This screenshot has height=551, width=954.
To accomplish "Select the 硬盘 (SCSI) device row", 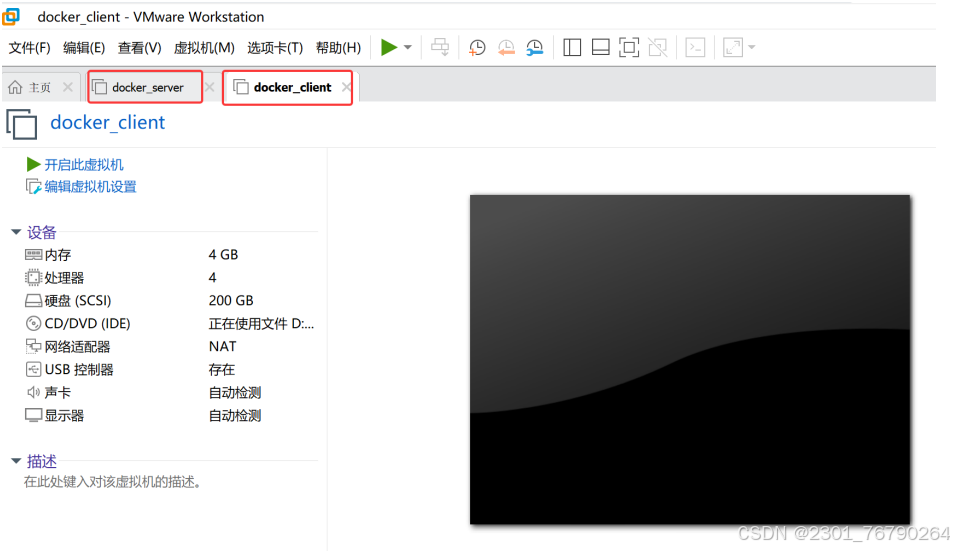I will 169,300.
